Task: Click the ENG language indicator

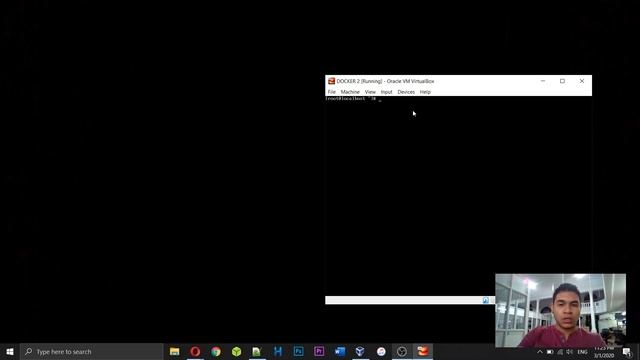Action: point(582,352)
